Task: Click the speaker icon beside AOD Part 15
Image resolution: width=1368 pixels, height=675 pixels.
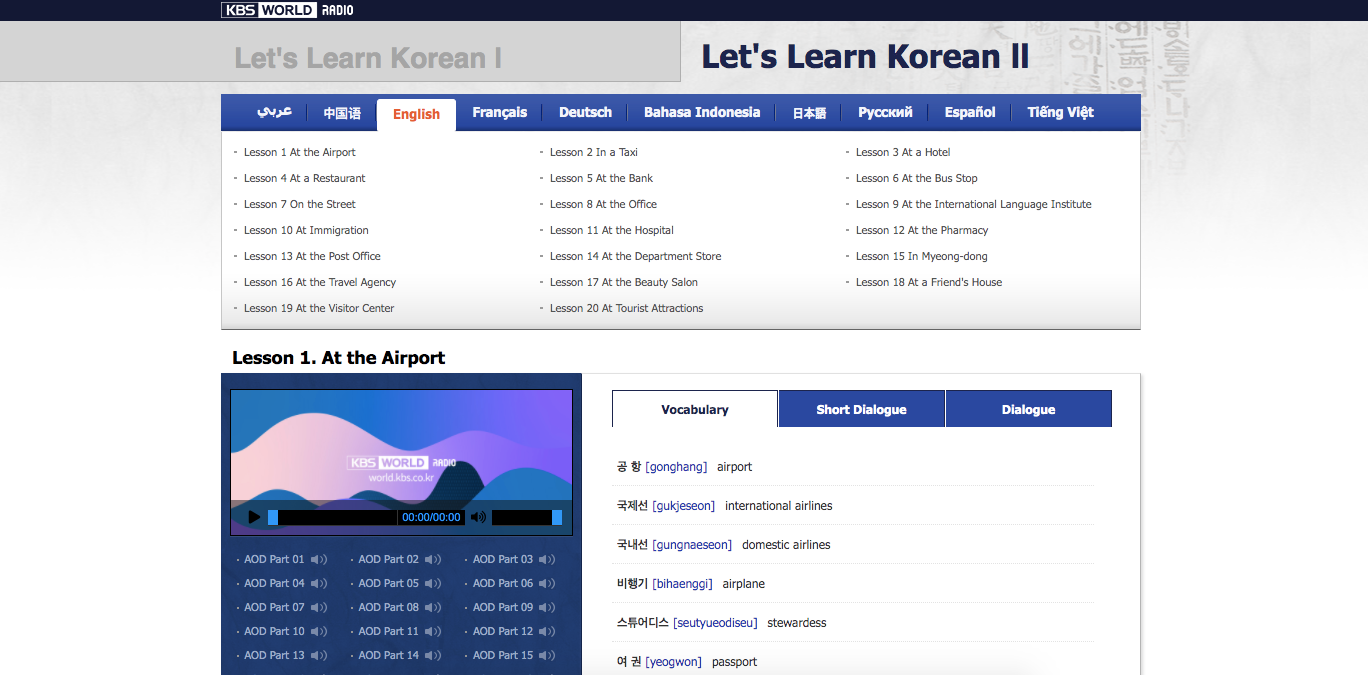Action: click(547, 655)
